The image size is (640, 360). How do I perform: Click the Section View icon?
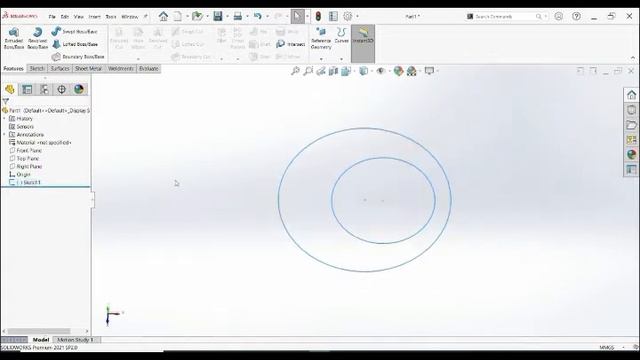[333, 71]
